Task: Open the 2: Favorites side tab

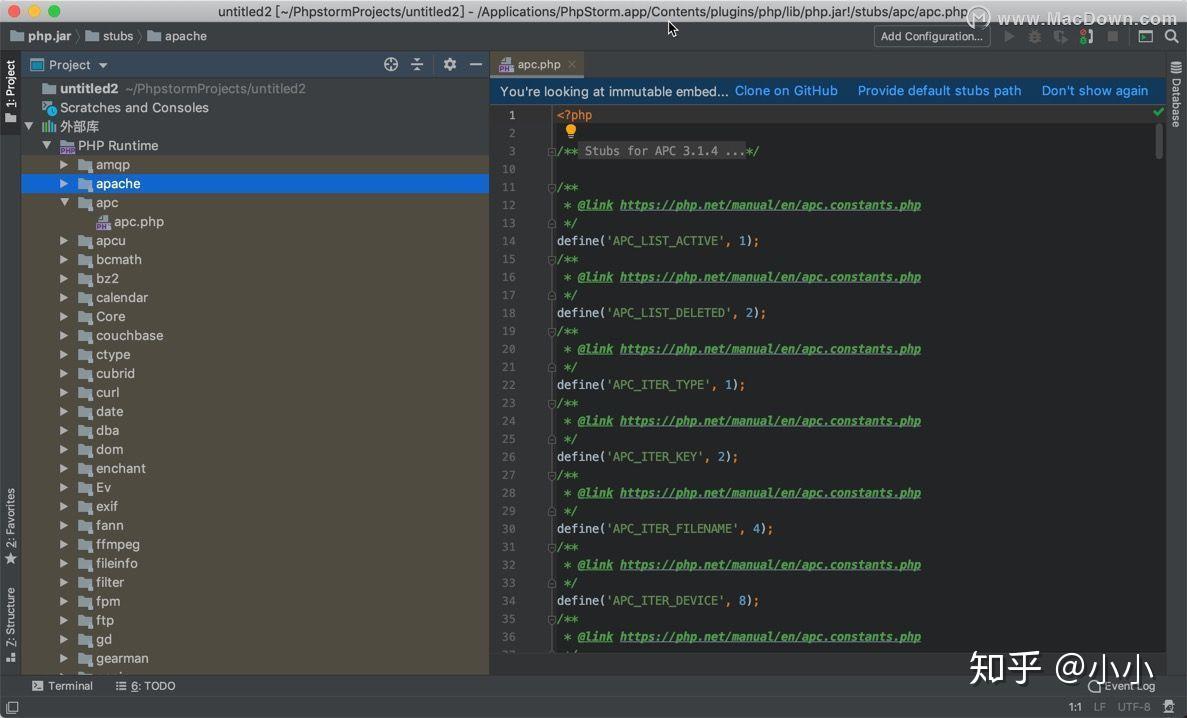Action: (11, 526)
